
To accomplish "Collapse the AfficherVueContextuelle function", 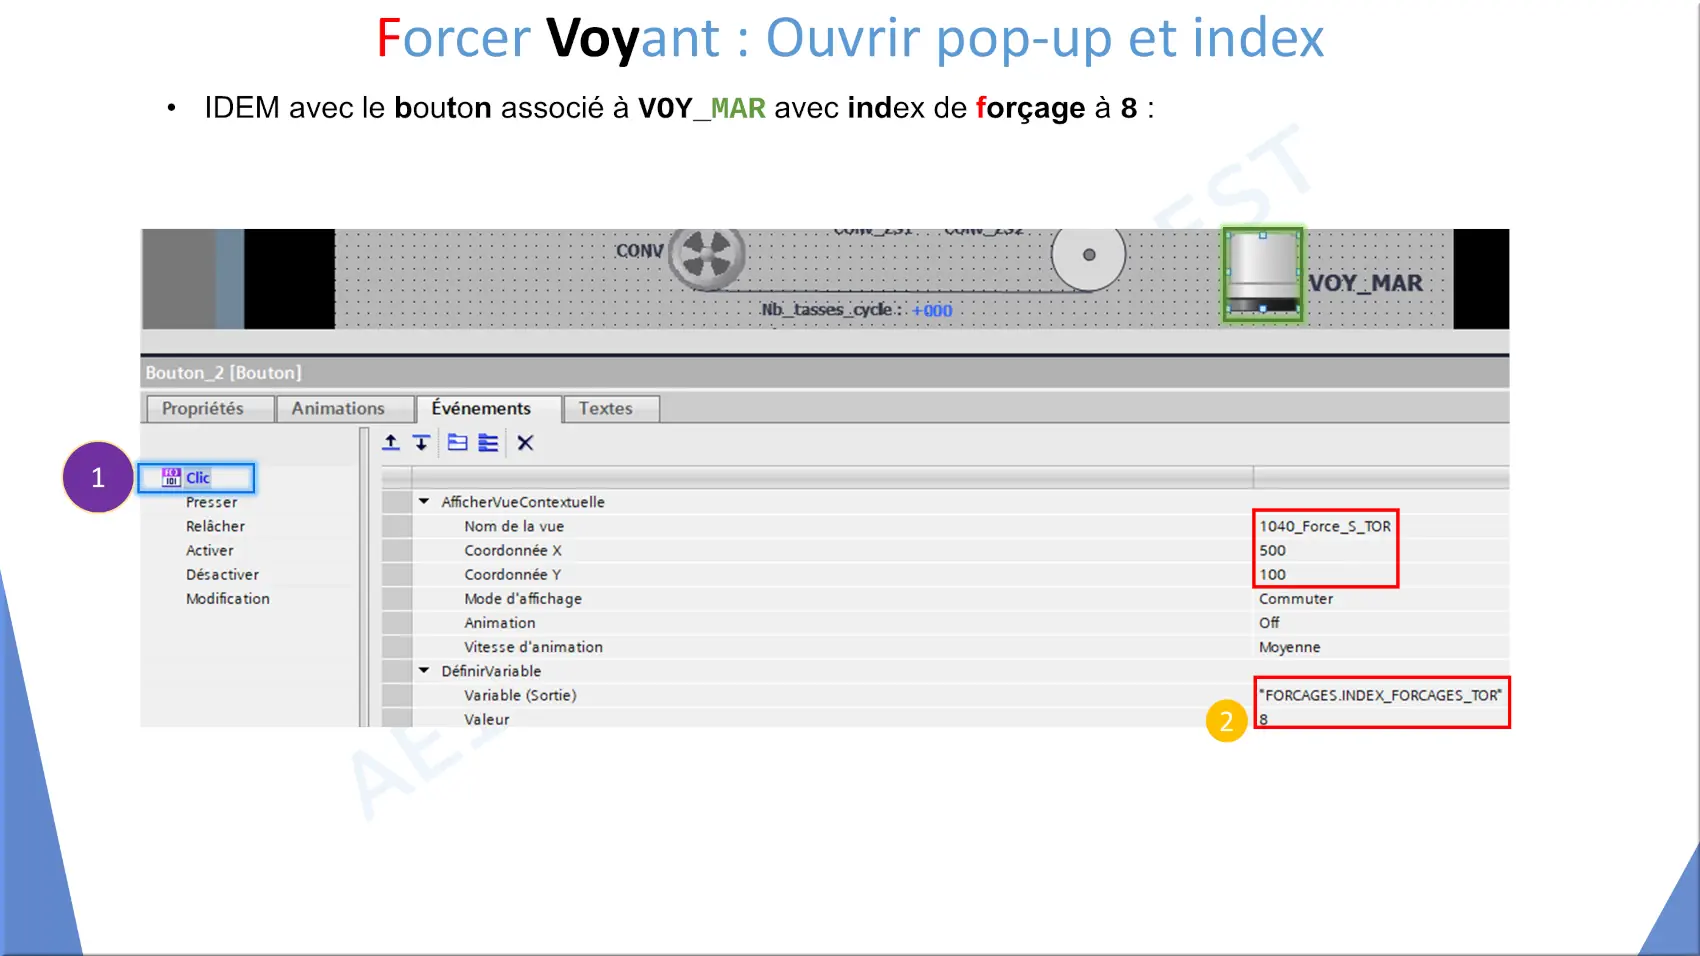I will [424, 502].
